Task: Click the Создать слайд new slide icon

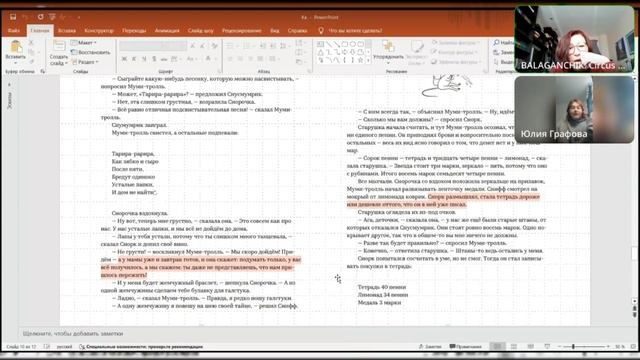Action: [x=59, y=46]
